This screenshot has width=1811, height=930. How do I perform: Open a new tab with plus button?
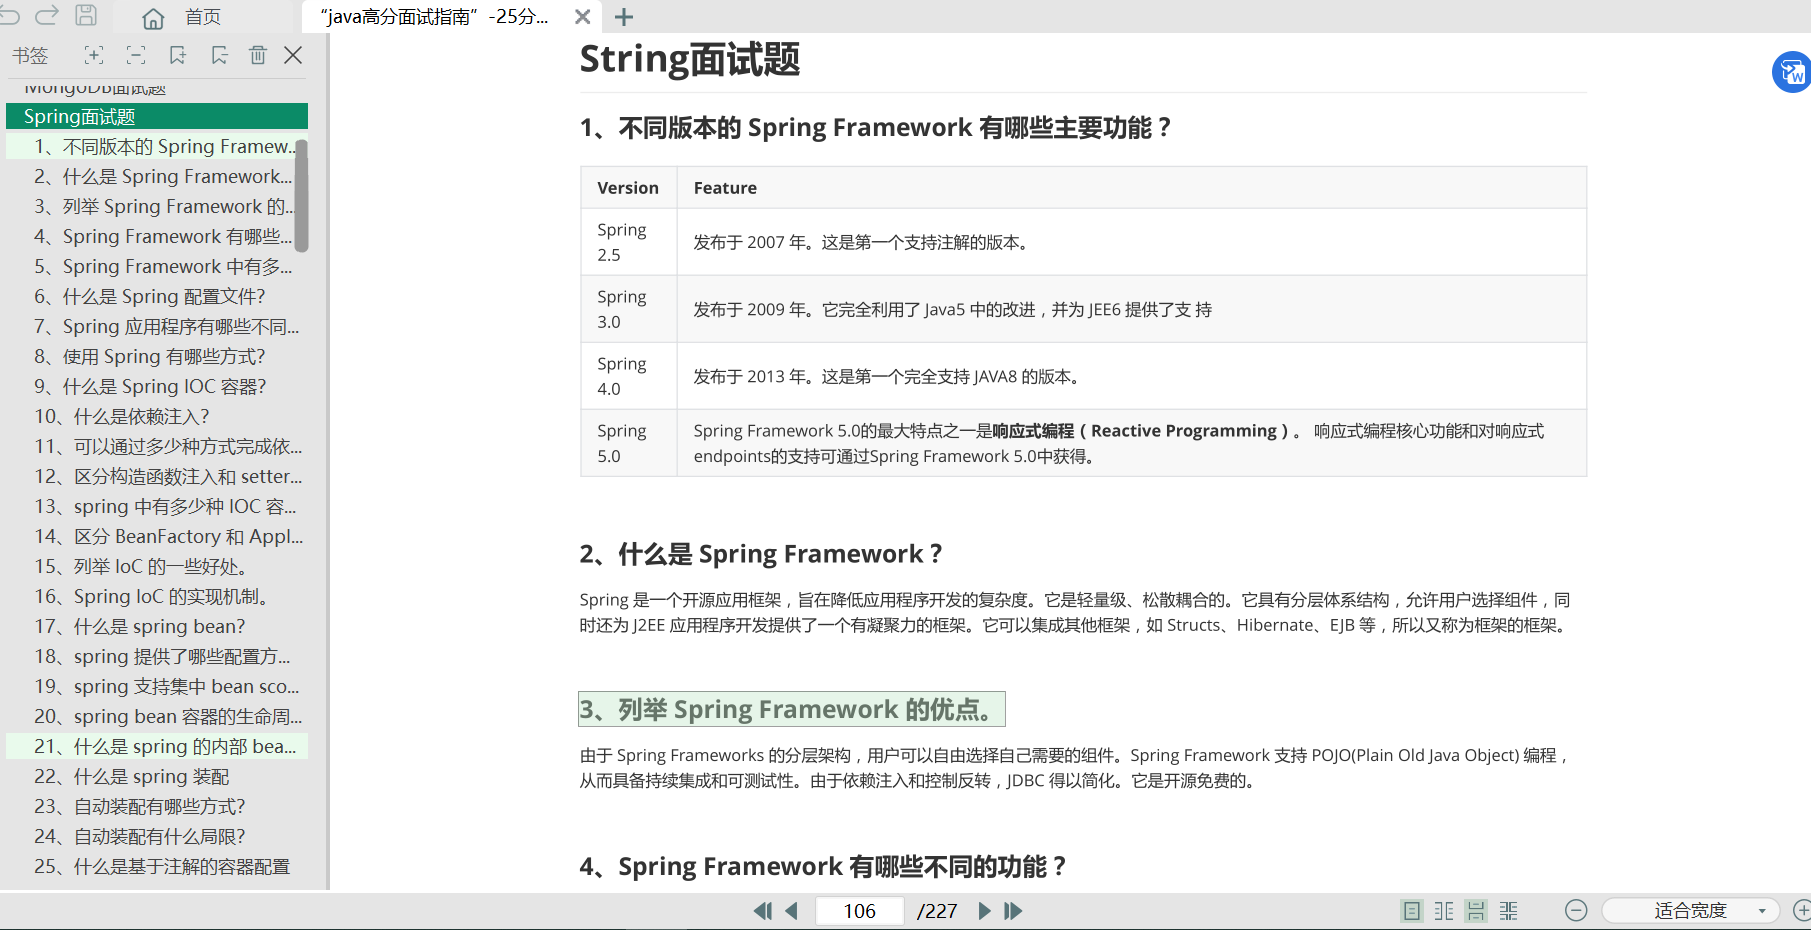point(624,17)
